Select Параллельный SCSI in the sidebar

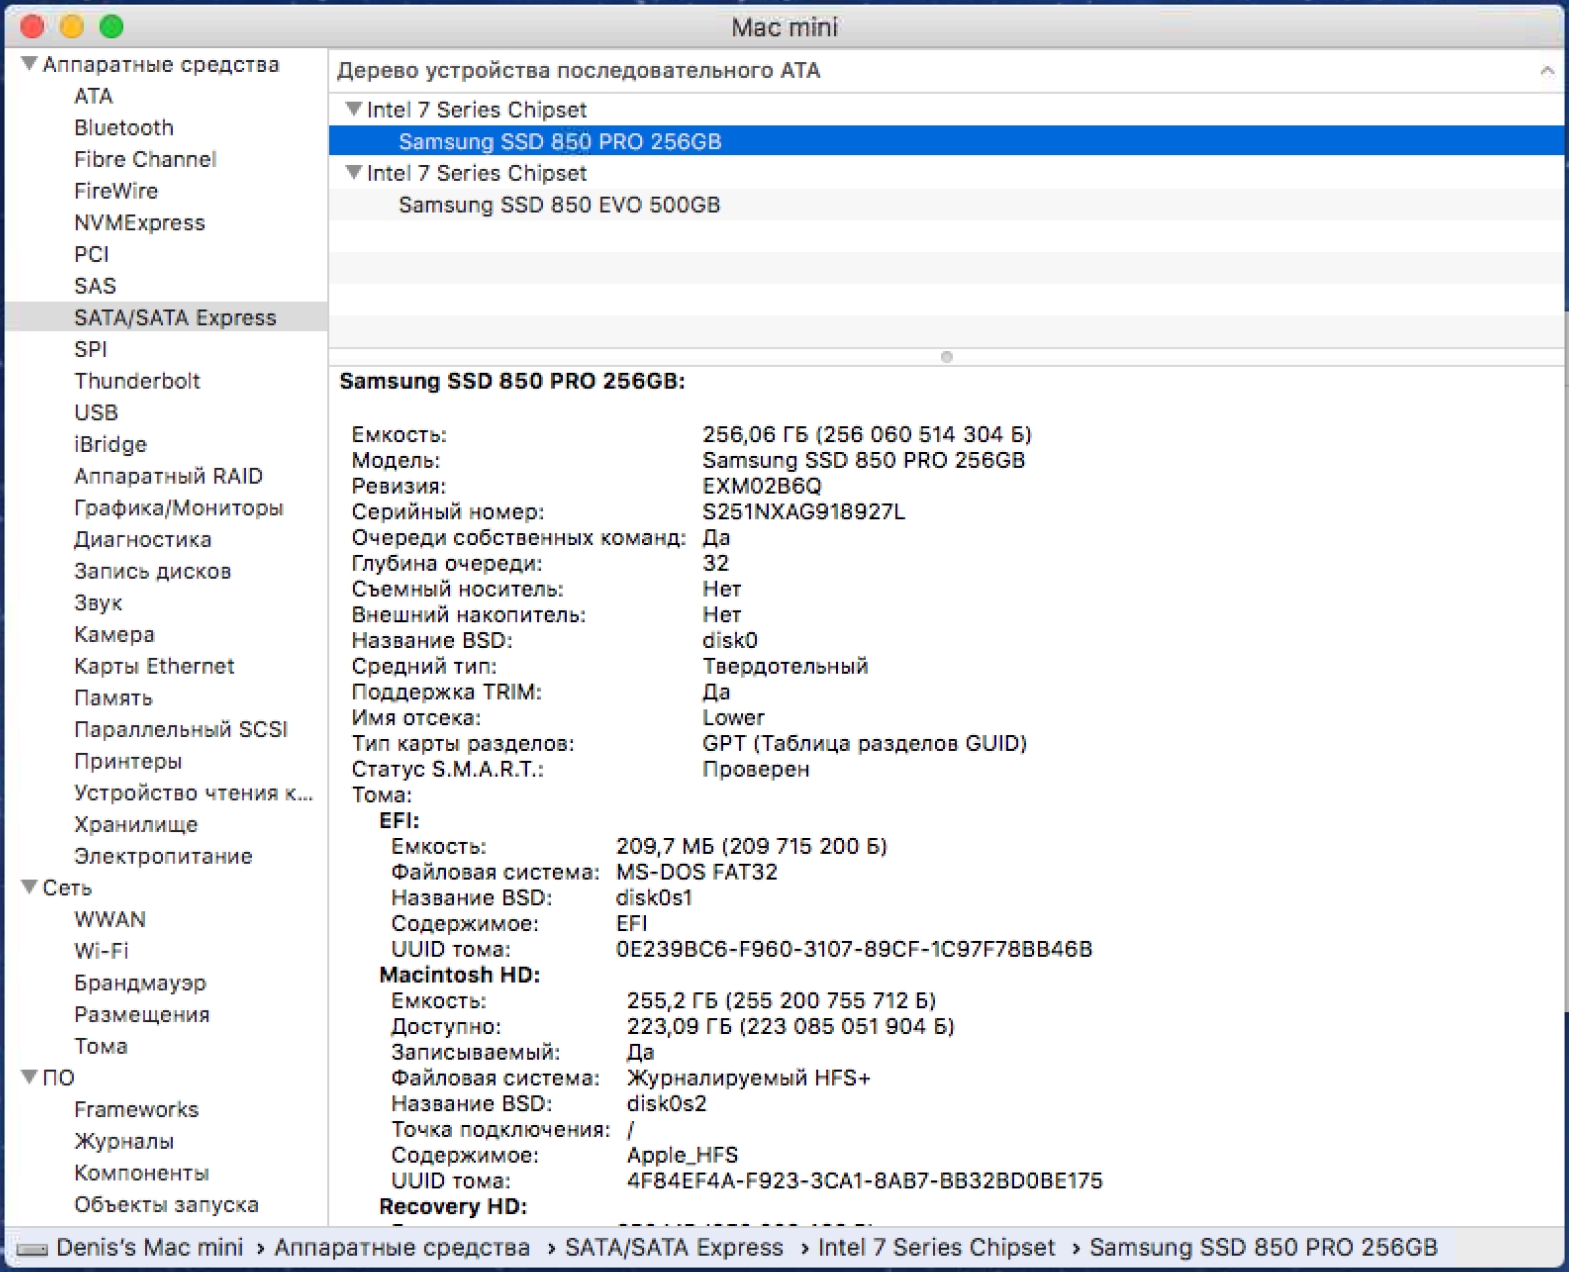point(180,729)
